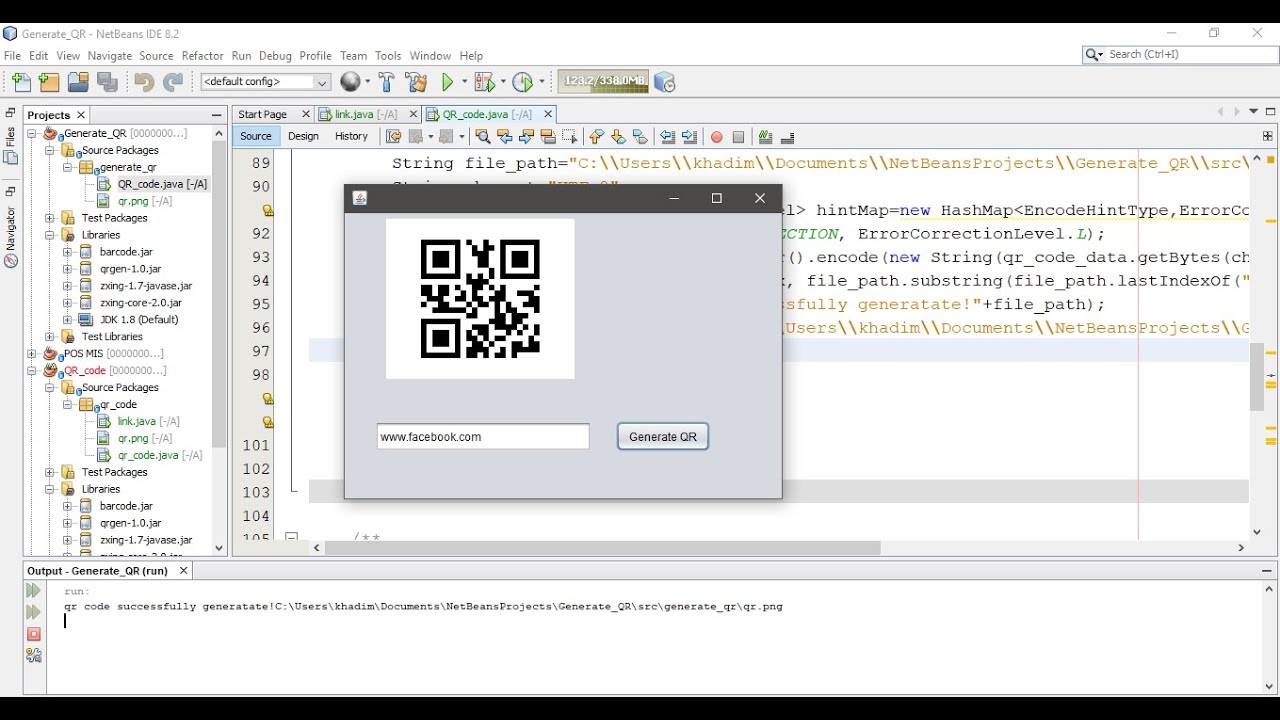
Task: Click the Find Selection magnifier icon
Action: 482,137
